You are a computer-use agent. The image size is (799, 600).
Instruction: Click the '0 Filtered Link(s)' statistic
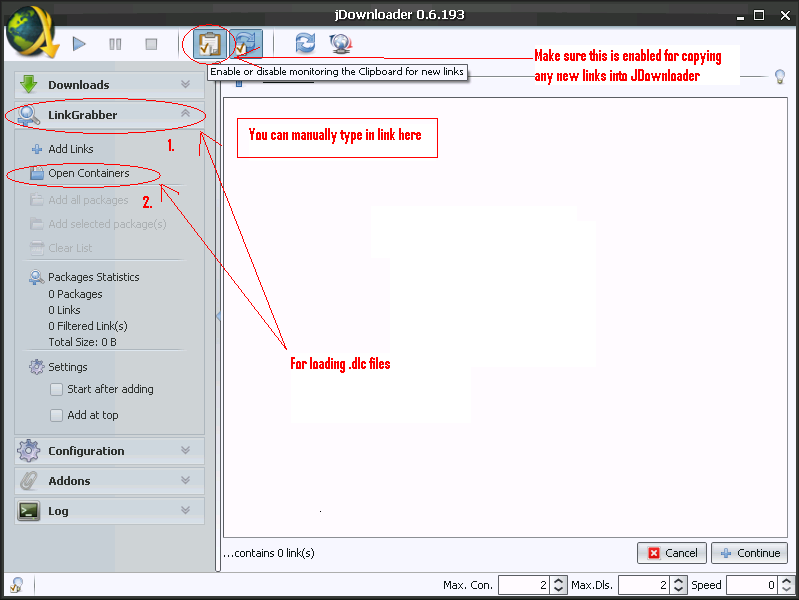88,326
